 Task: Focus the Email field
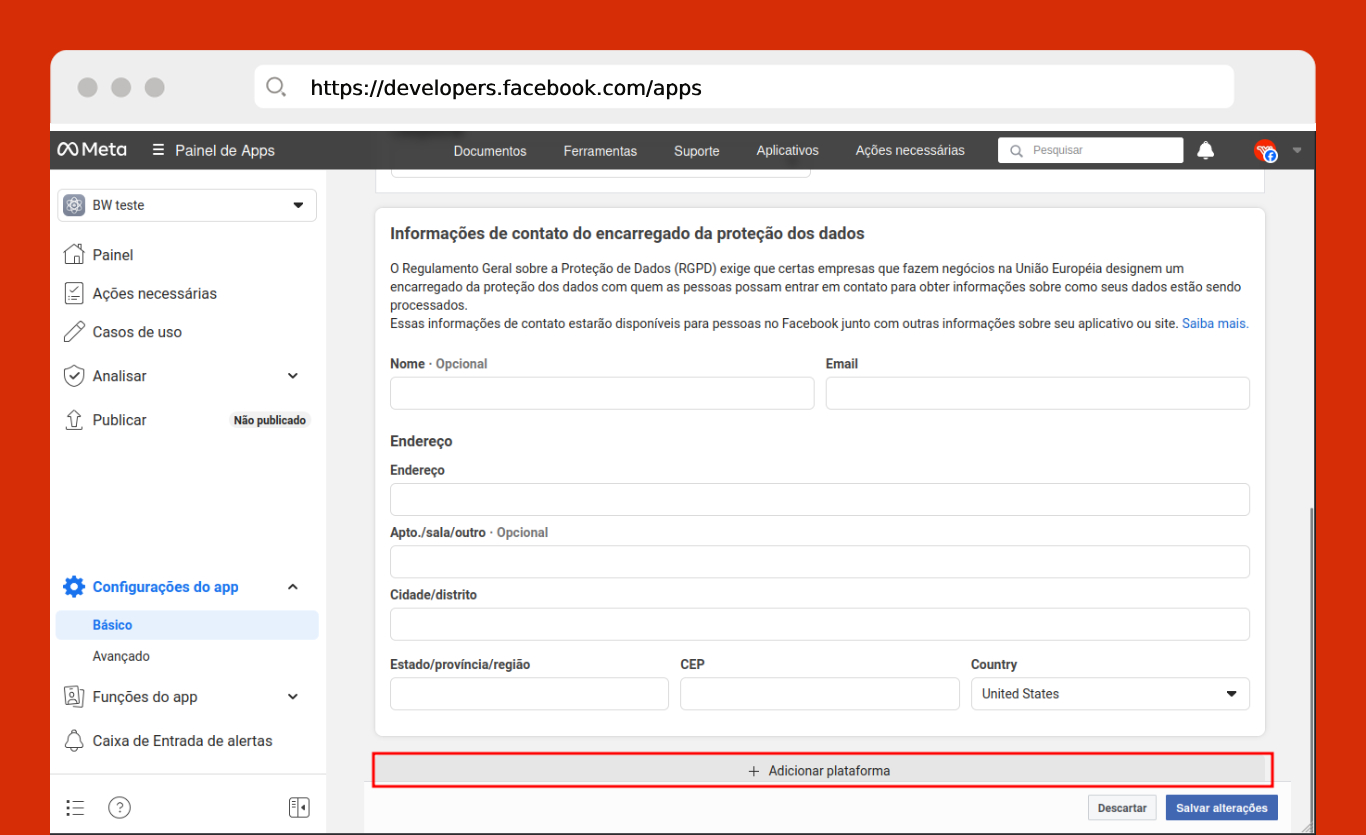[1038, 393]
